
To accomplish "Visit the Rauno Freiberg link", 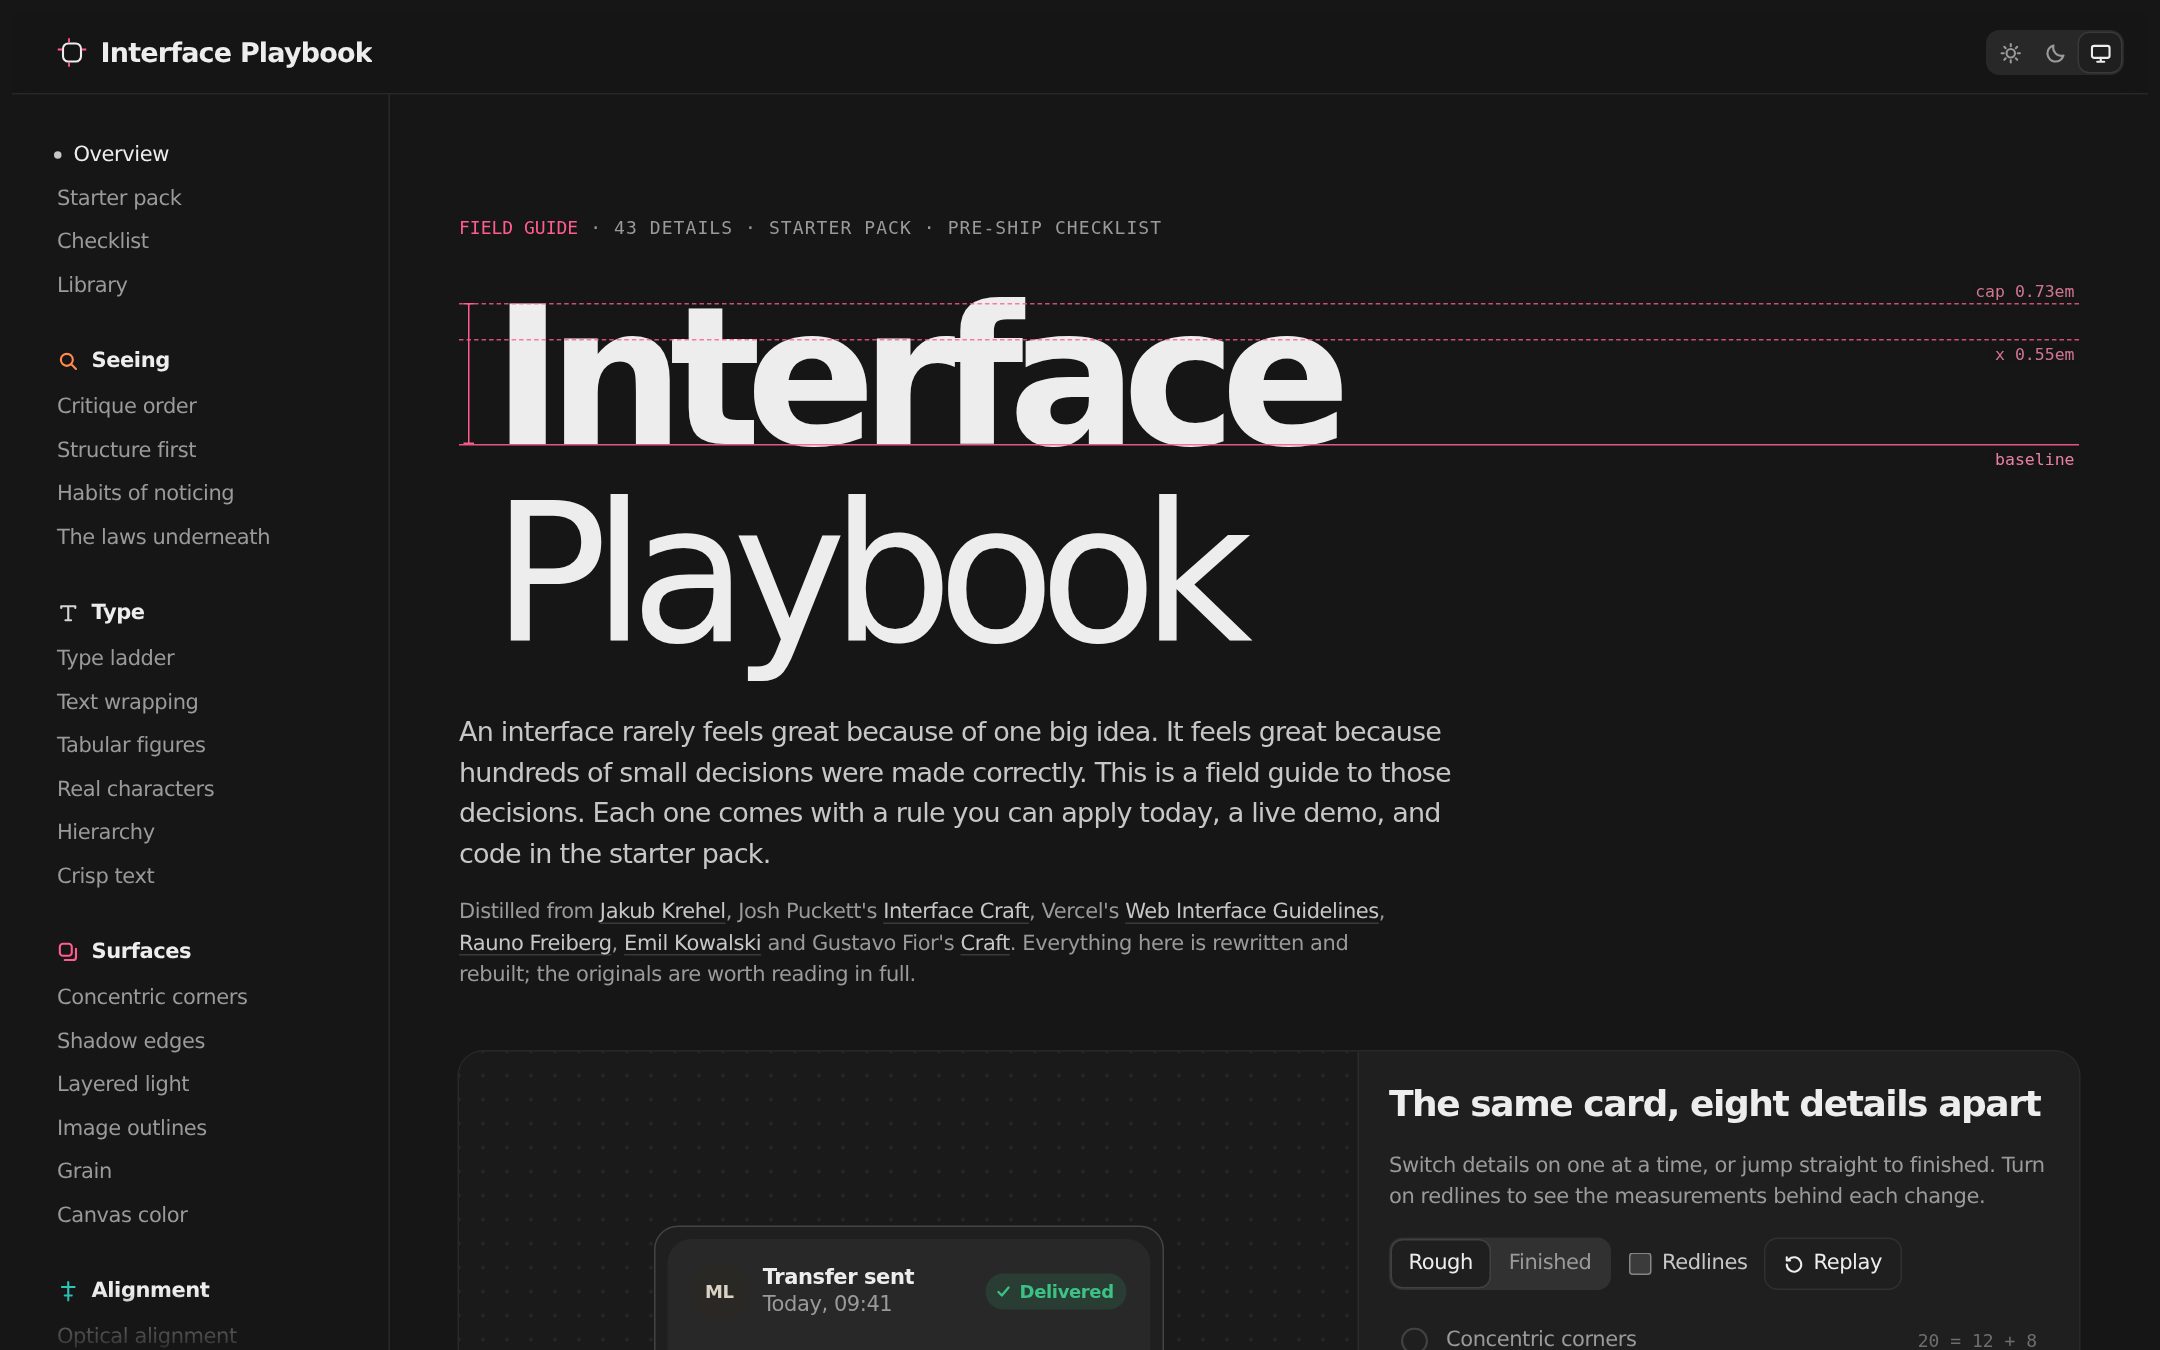I will [535, 943].
